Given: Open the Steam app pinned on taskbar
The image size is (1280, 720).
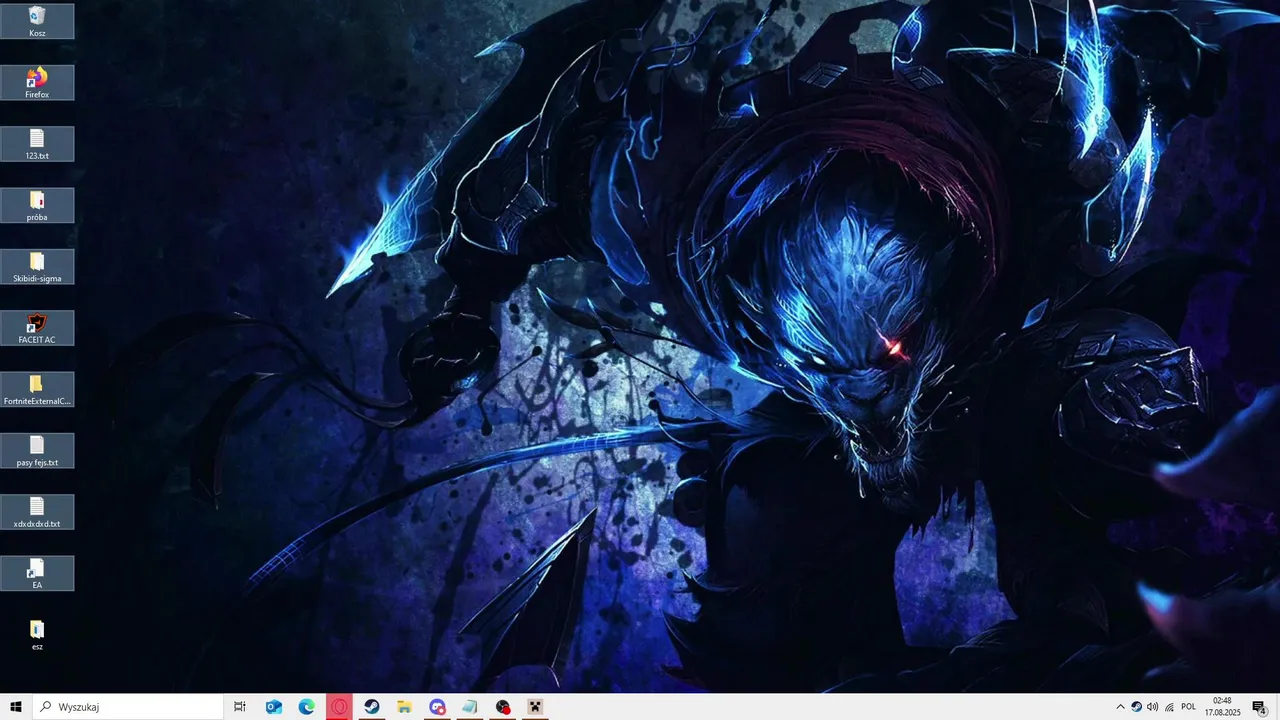Looking at the screenshot, I should coord(372,707).
